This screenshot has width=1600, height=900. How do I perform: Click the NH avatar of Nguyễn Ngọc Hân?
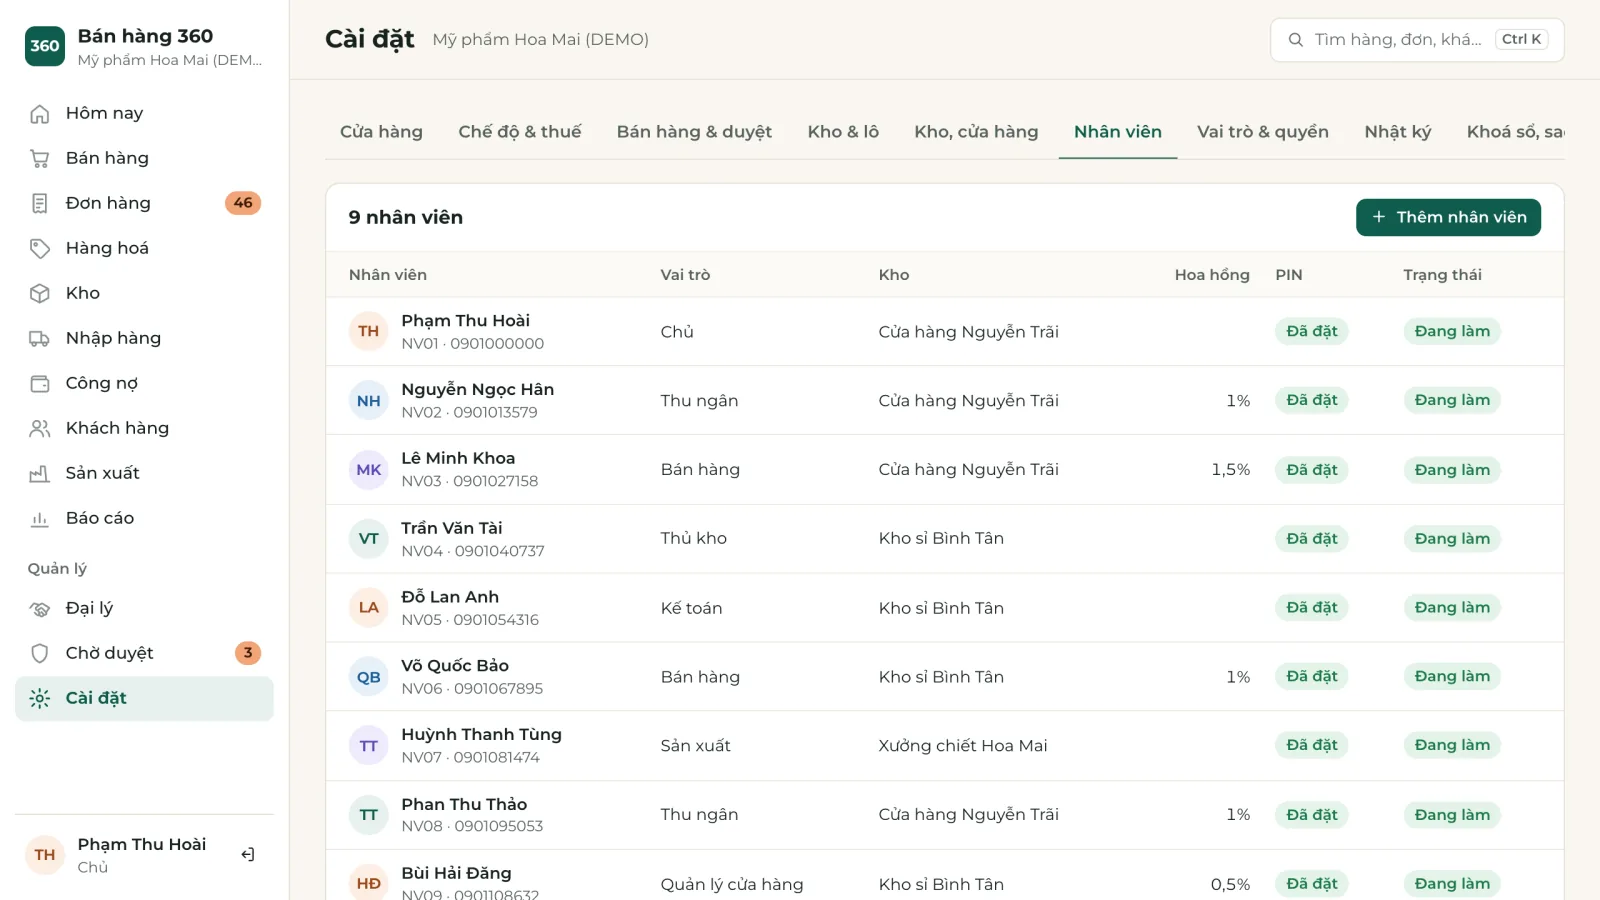click(x=369, y=401)
